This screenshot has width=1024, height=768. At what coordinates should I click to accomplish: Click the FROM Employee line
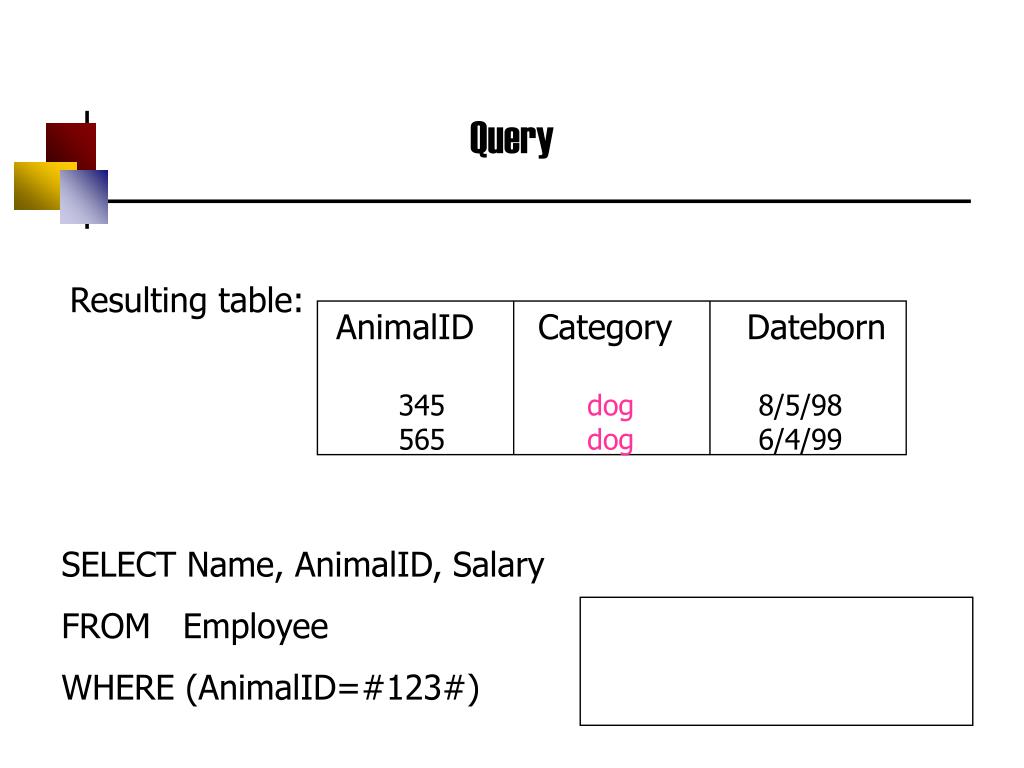pos(195,628)
